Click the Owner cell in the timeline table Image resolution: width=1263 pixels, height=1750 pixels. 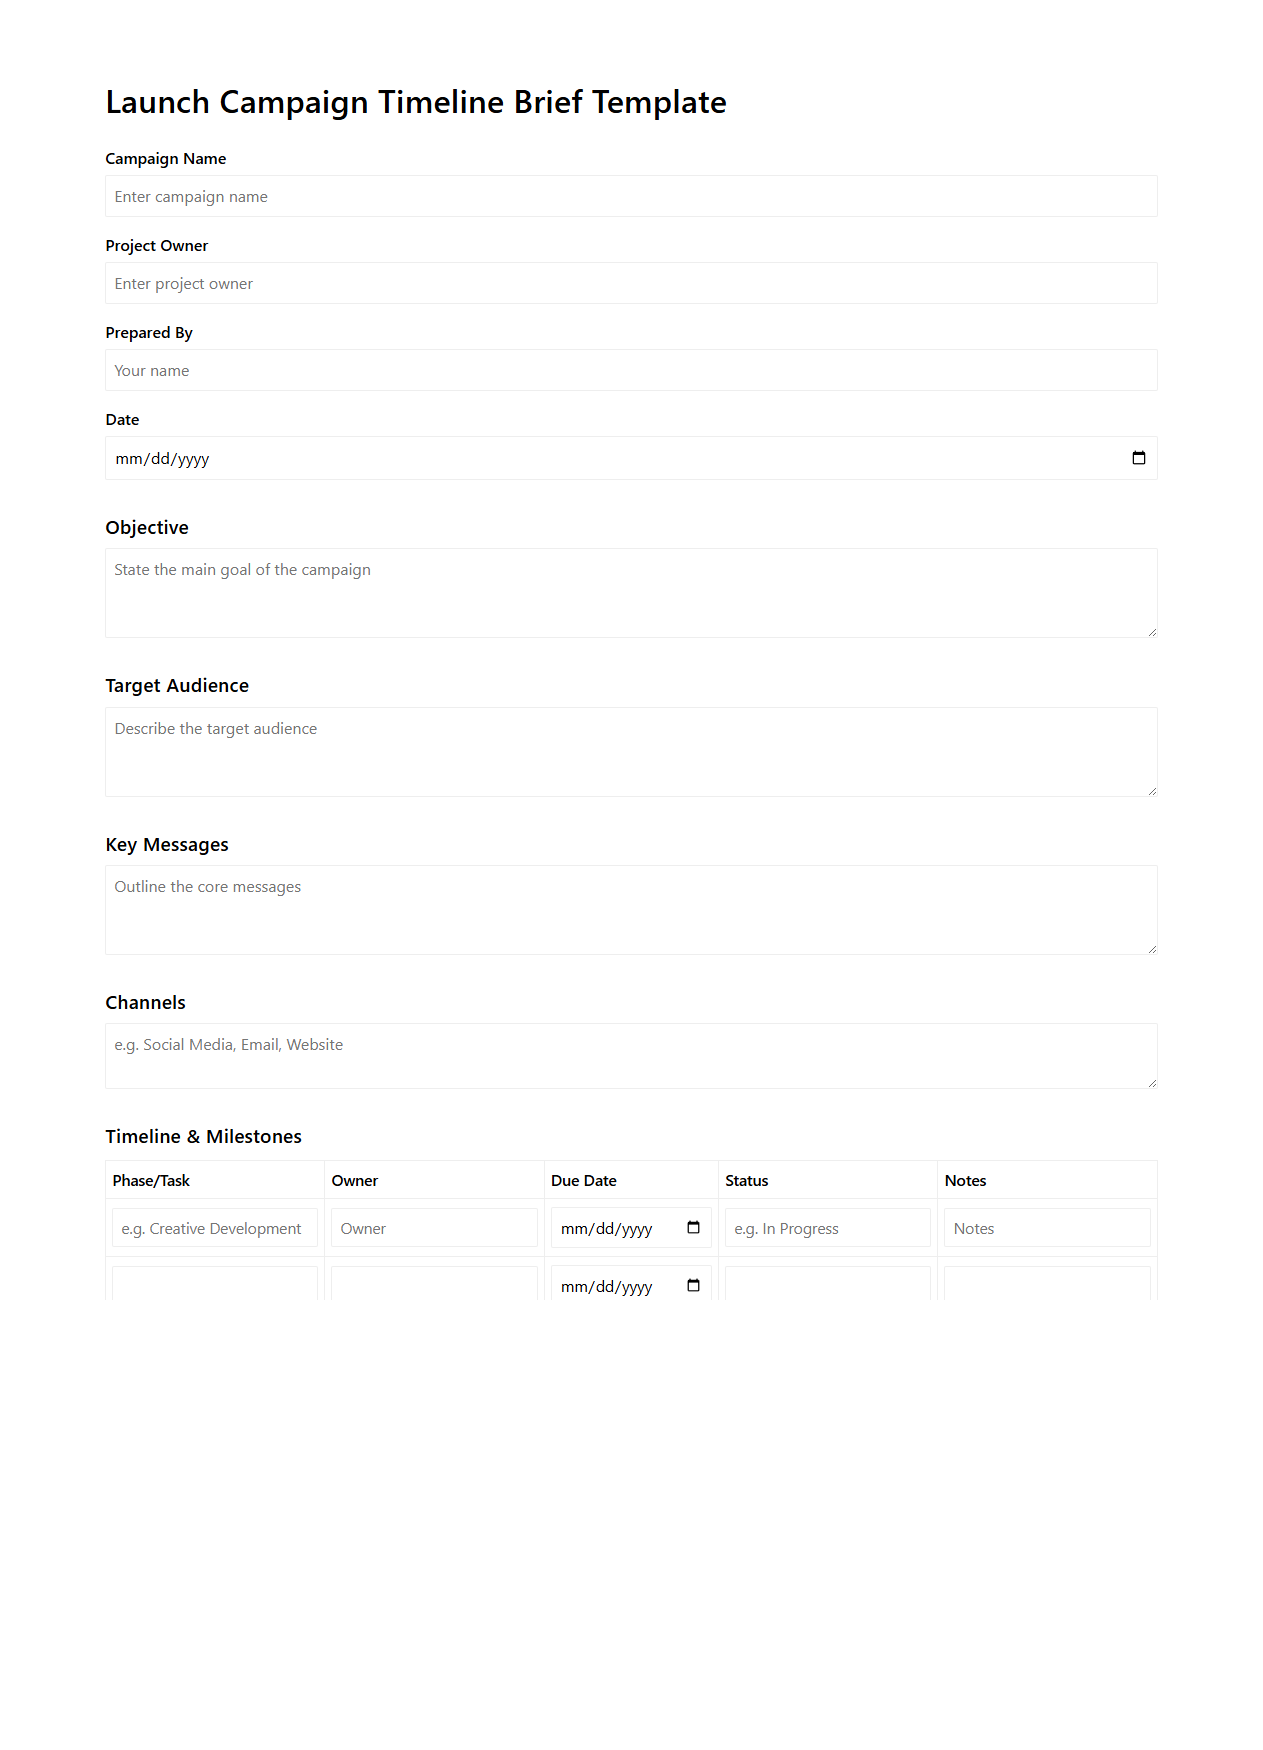(434, 1227)
